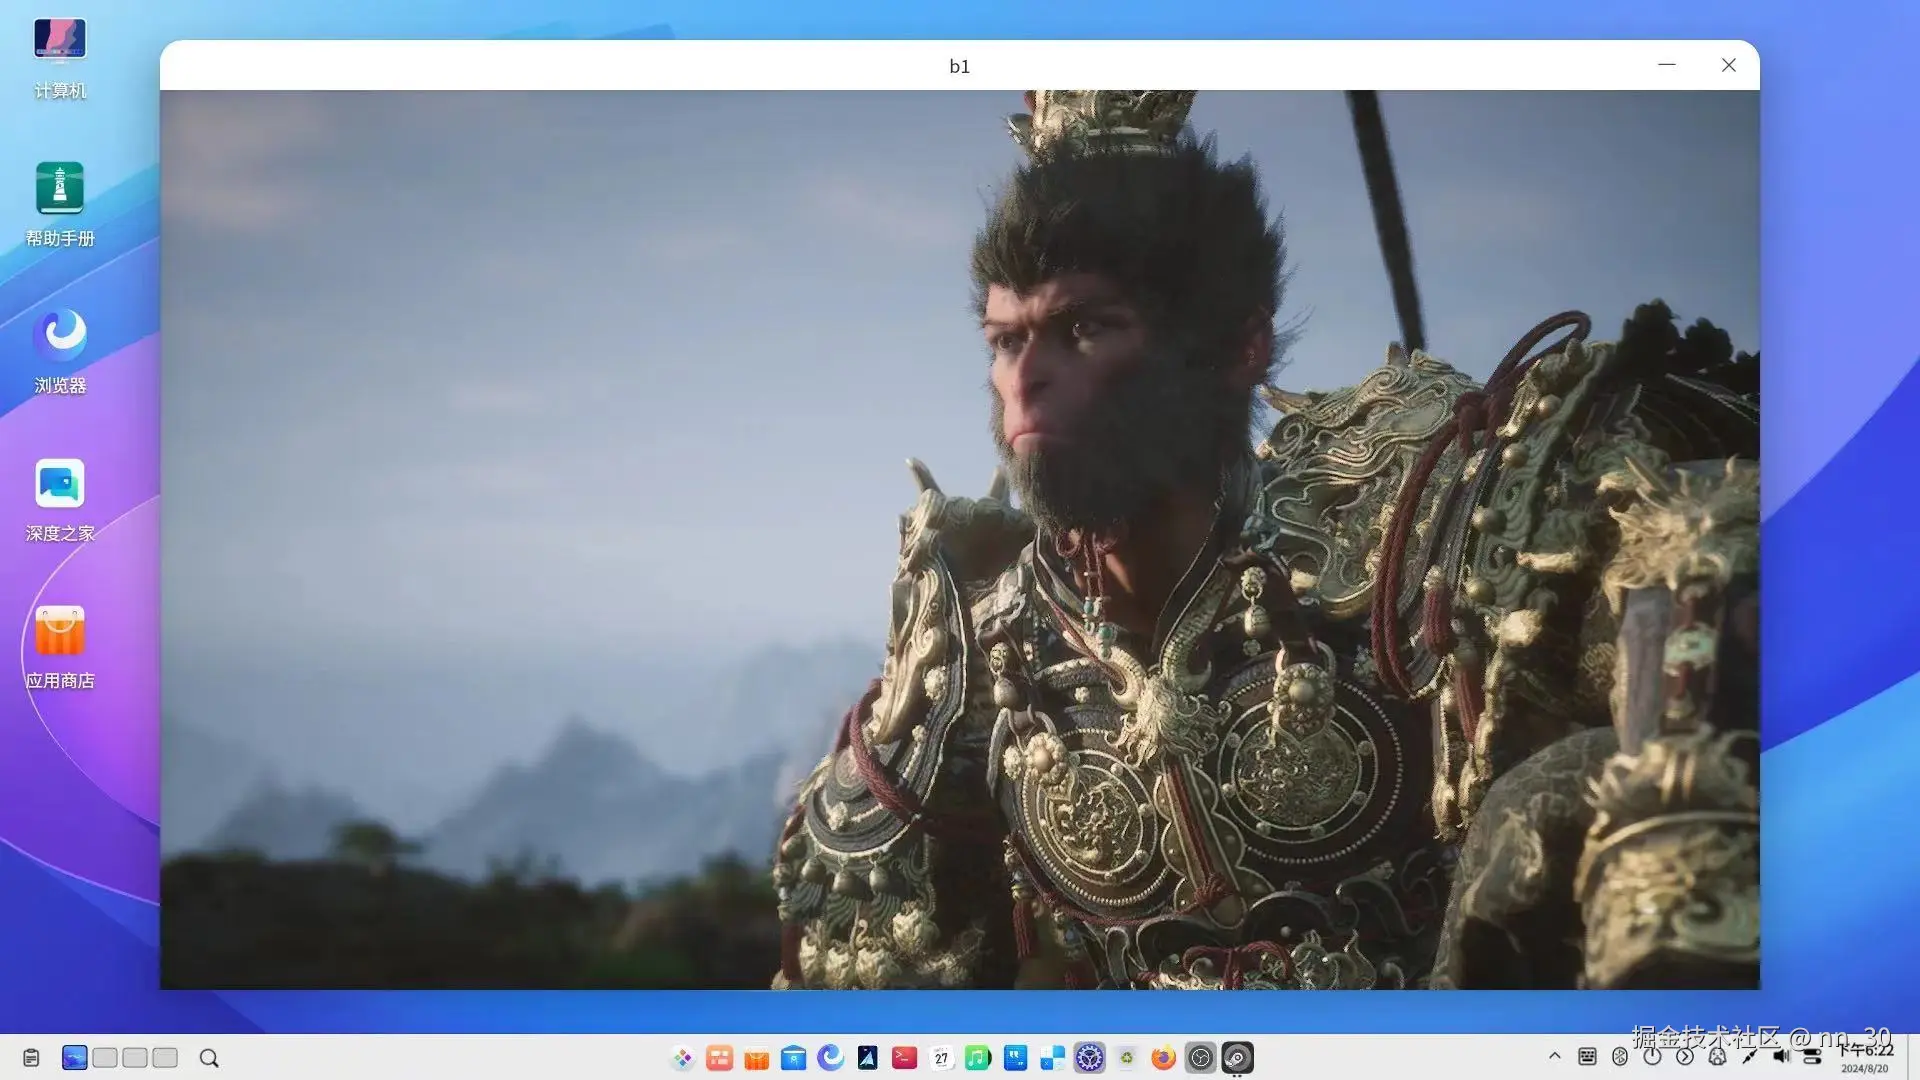Open the OBS Studio dock icon
1920x1080 pixels.
(1200, 1058)
